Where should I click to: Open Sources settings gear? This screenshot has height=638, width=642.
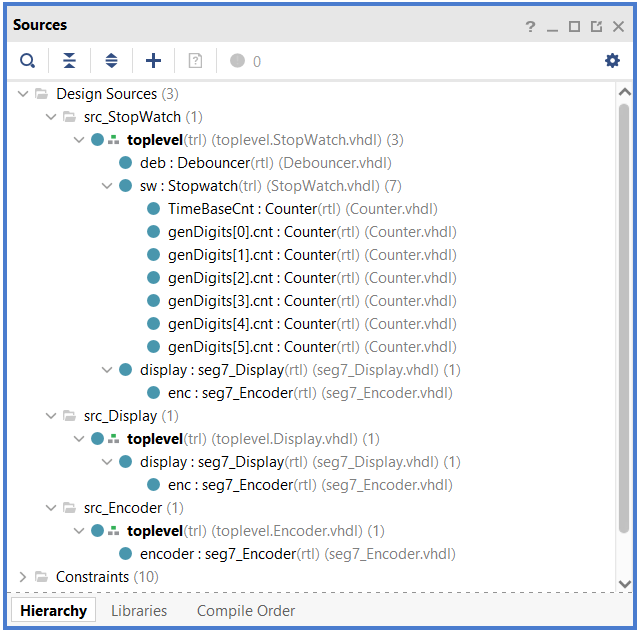[612, 61]
